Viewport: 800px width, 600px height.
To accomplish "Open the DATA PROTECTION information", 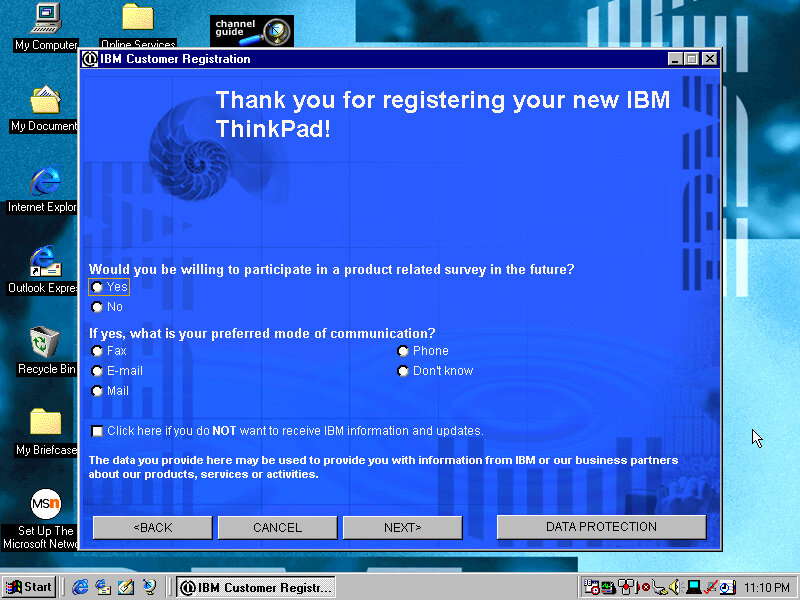I will coord(601,526).
